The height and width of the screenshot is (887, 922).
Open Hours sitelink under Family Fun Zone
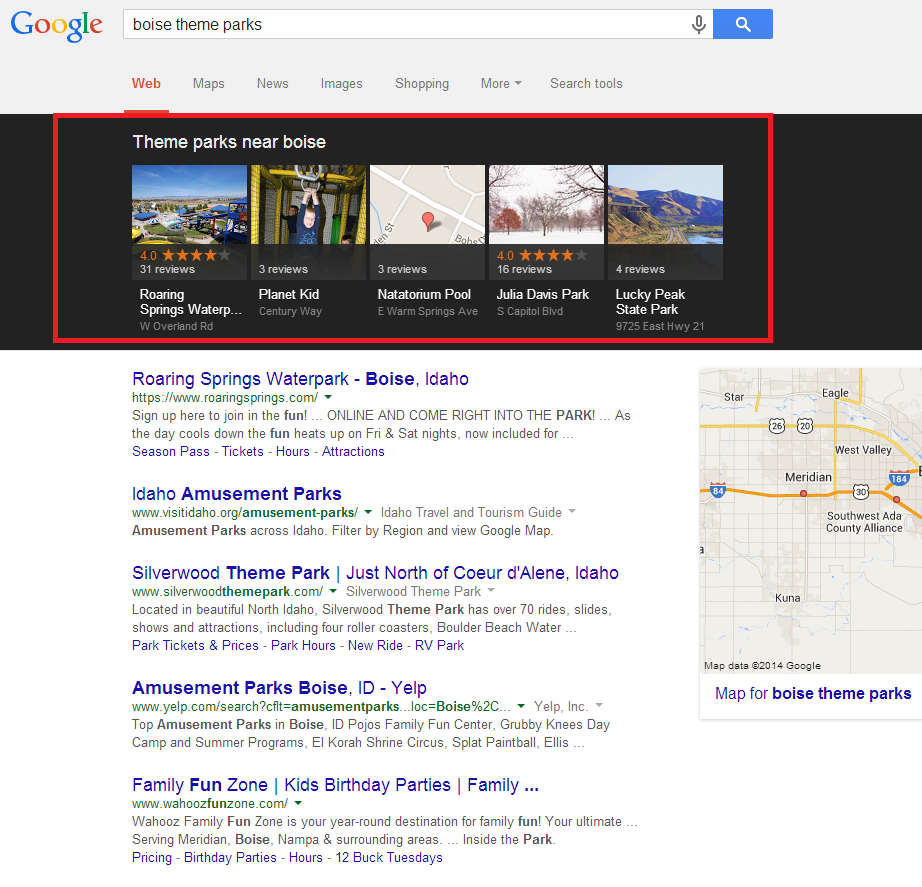tap(306, 858)
